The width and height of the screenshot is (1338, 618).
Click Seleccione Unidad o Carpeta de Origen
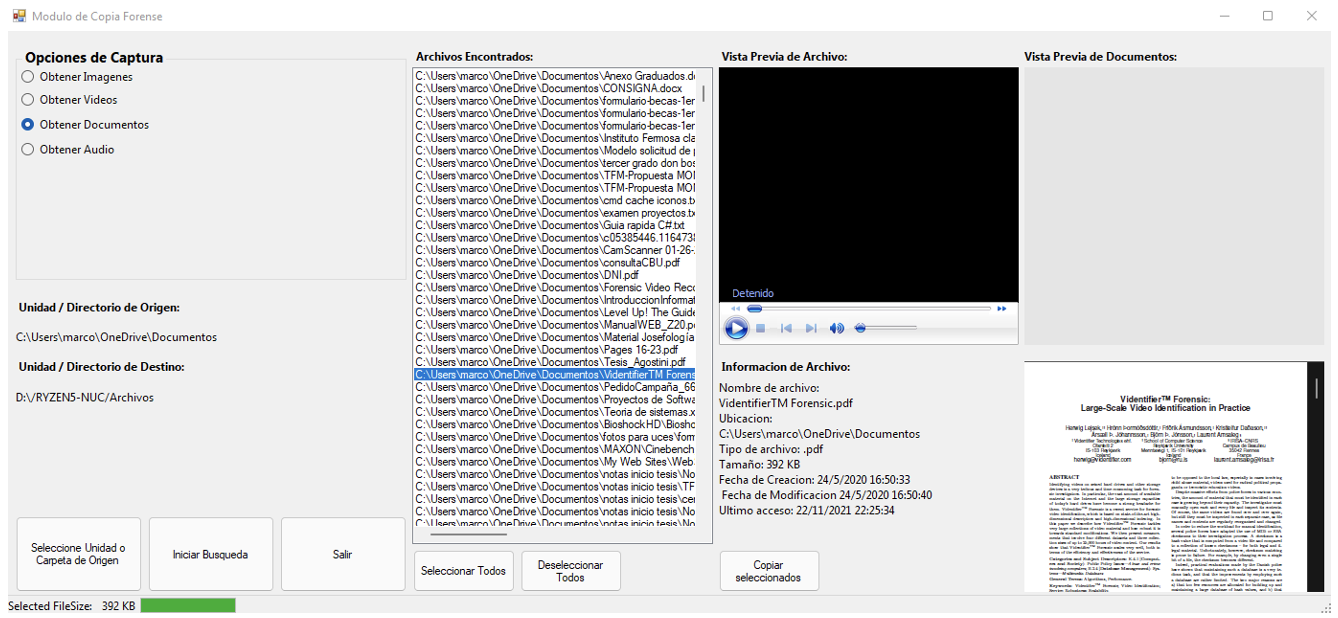(x=78, y=554)
